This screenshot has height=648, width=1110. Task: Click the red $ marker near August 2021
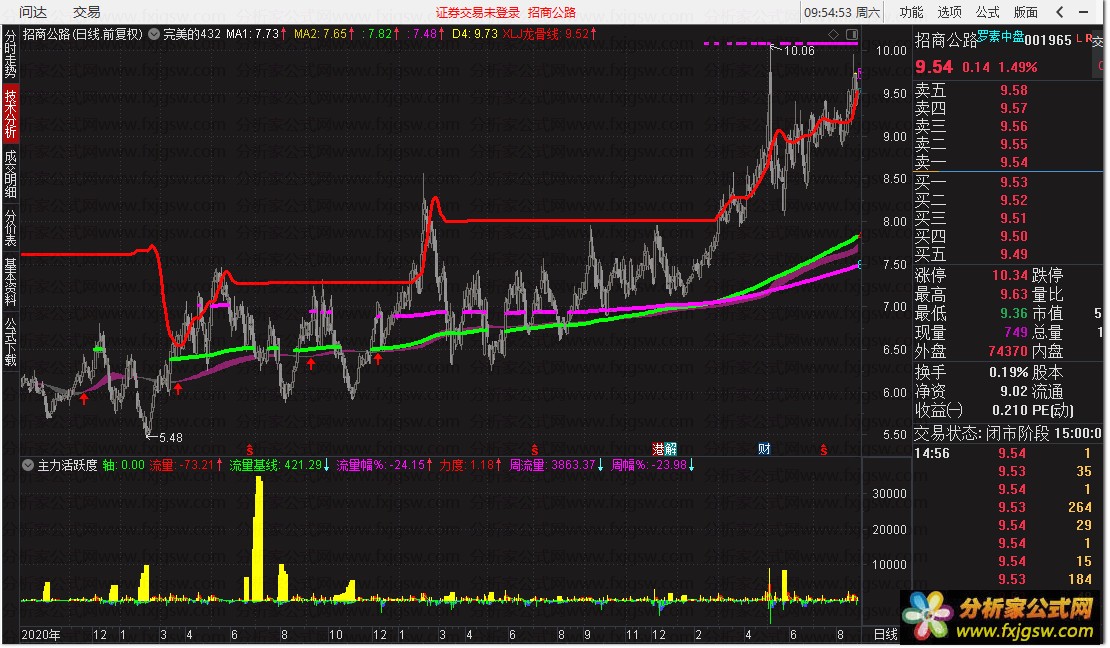click(x=534, y=450)
